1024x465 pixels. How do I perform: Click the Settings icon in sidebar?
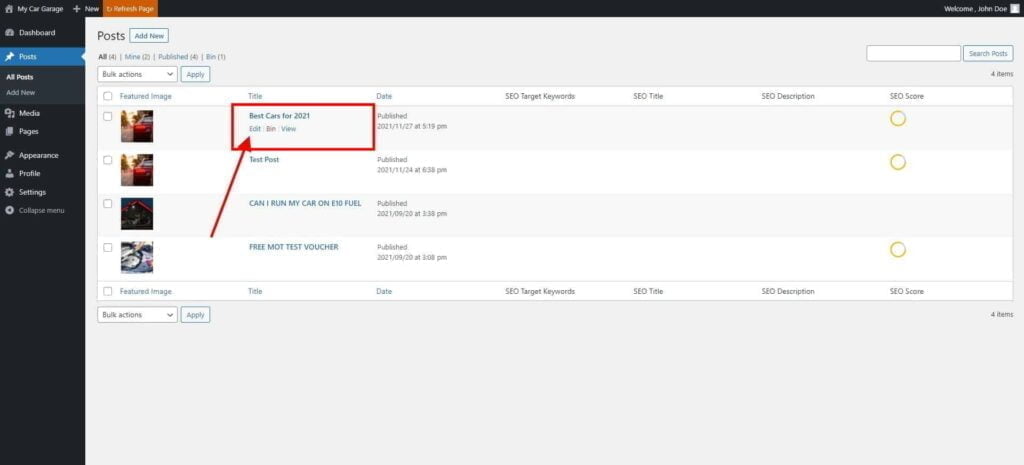pos(9,192)
